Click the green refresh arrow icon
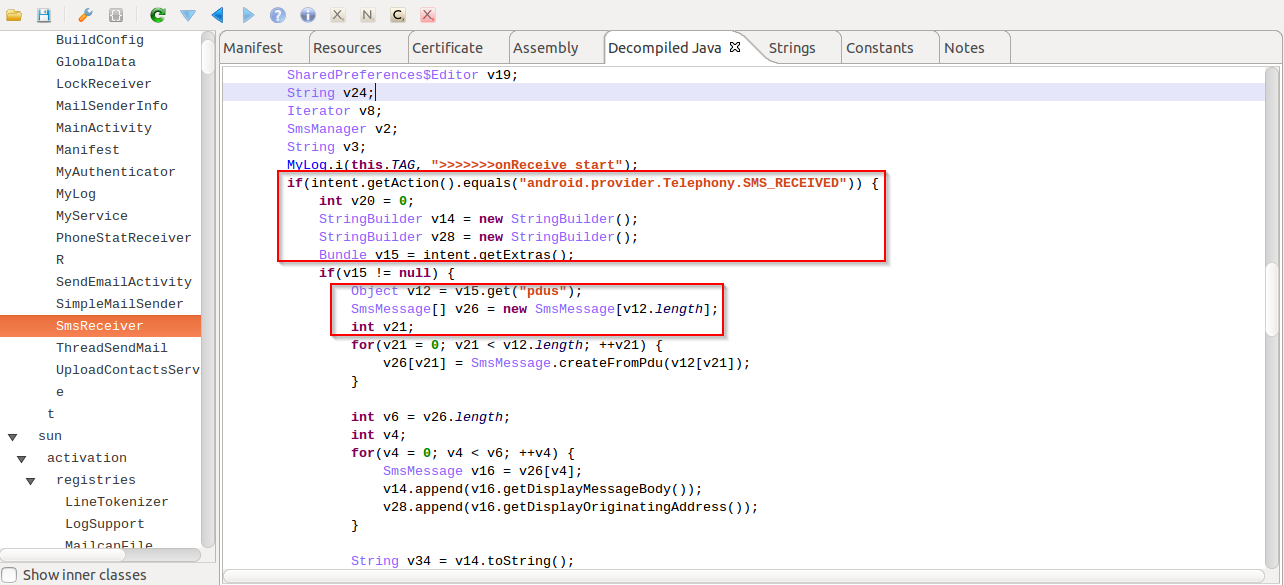Screen dimensions: 1284x585 click(157, 15)
